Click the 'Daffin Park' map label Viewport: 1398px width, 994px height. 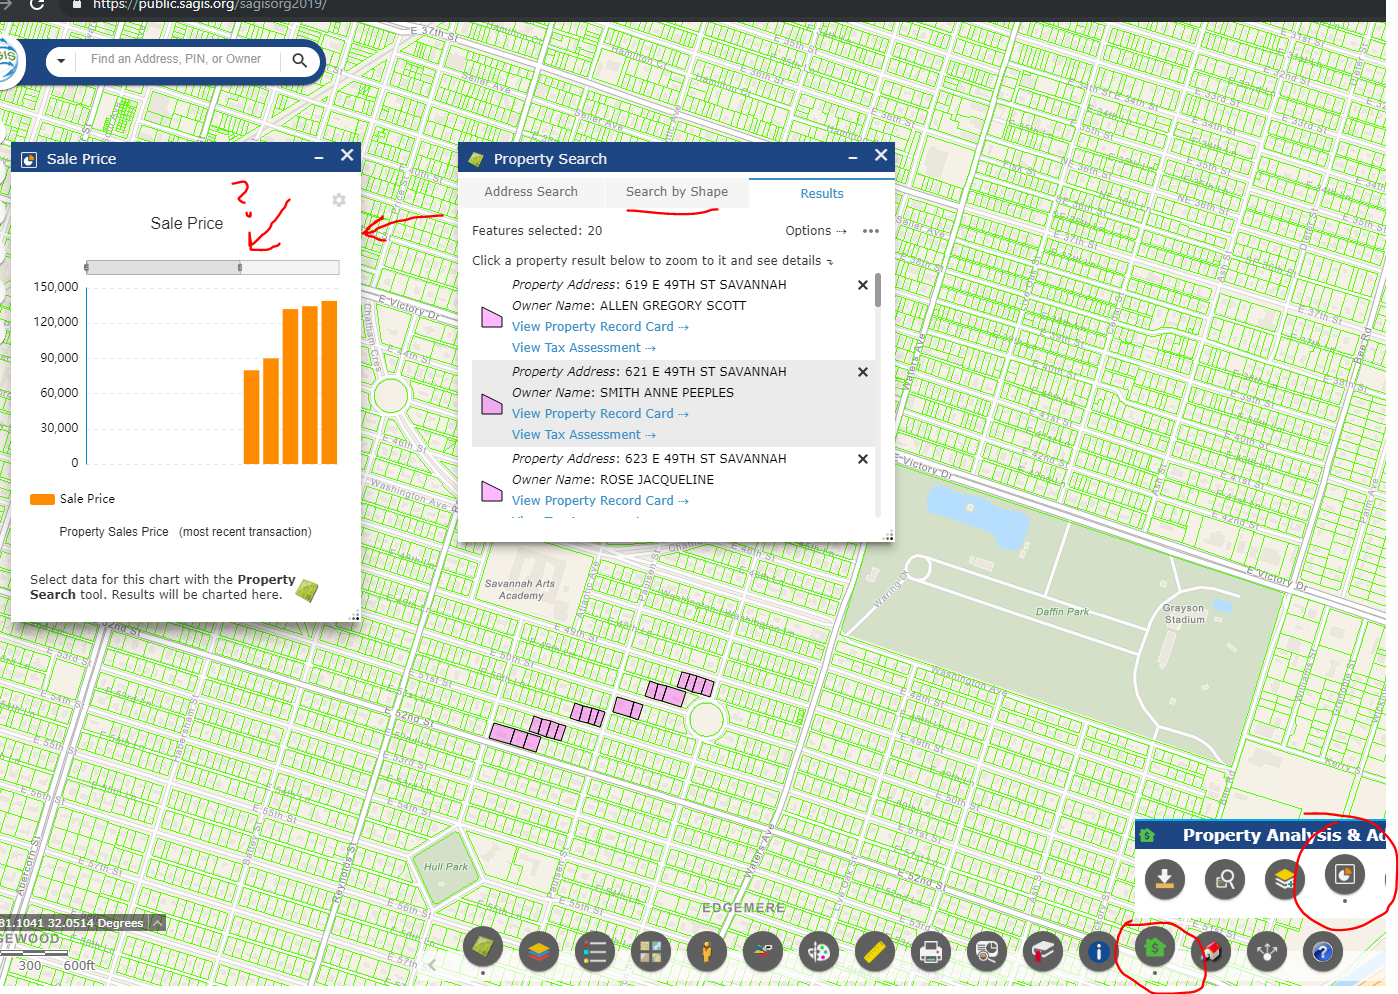pyautogui.click(x=1062, y=612)
